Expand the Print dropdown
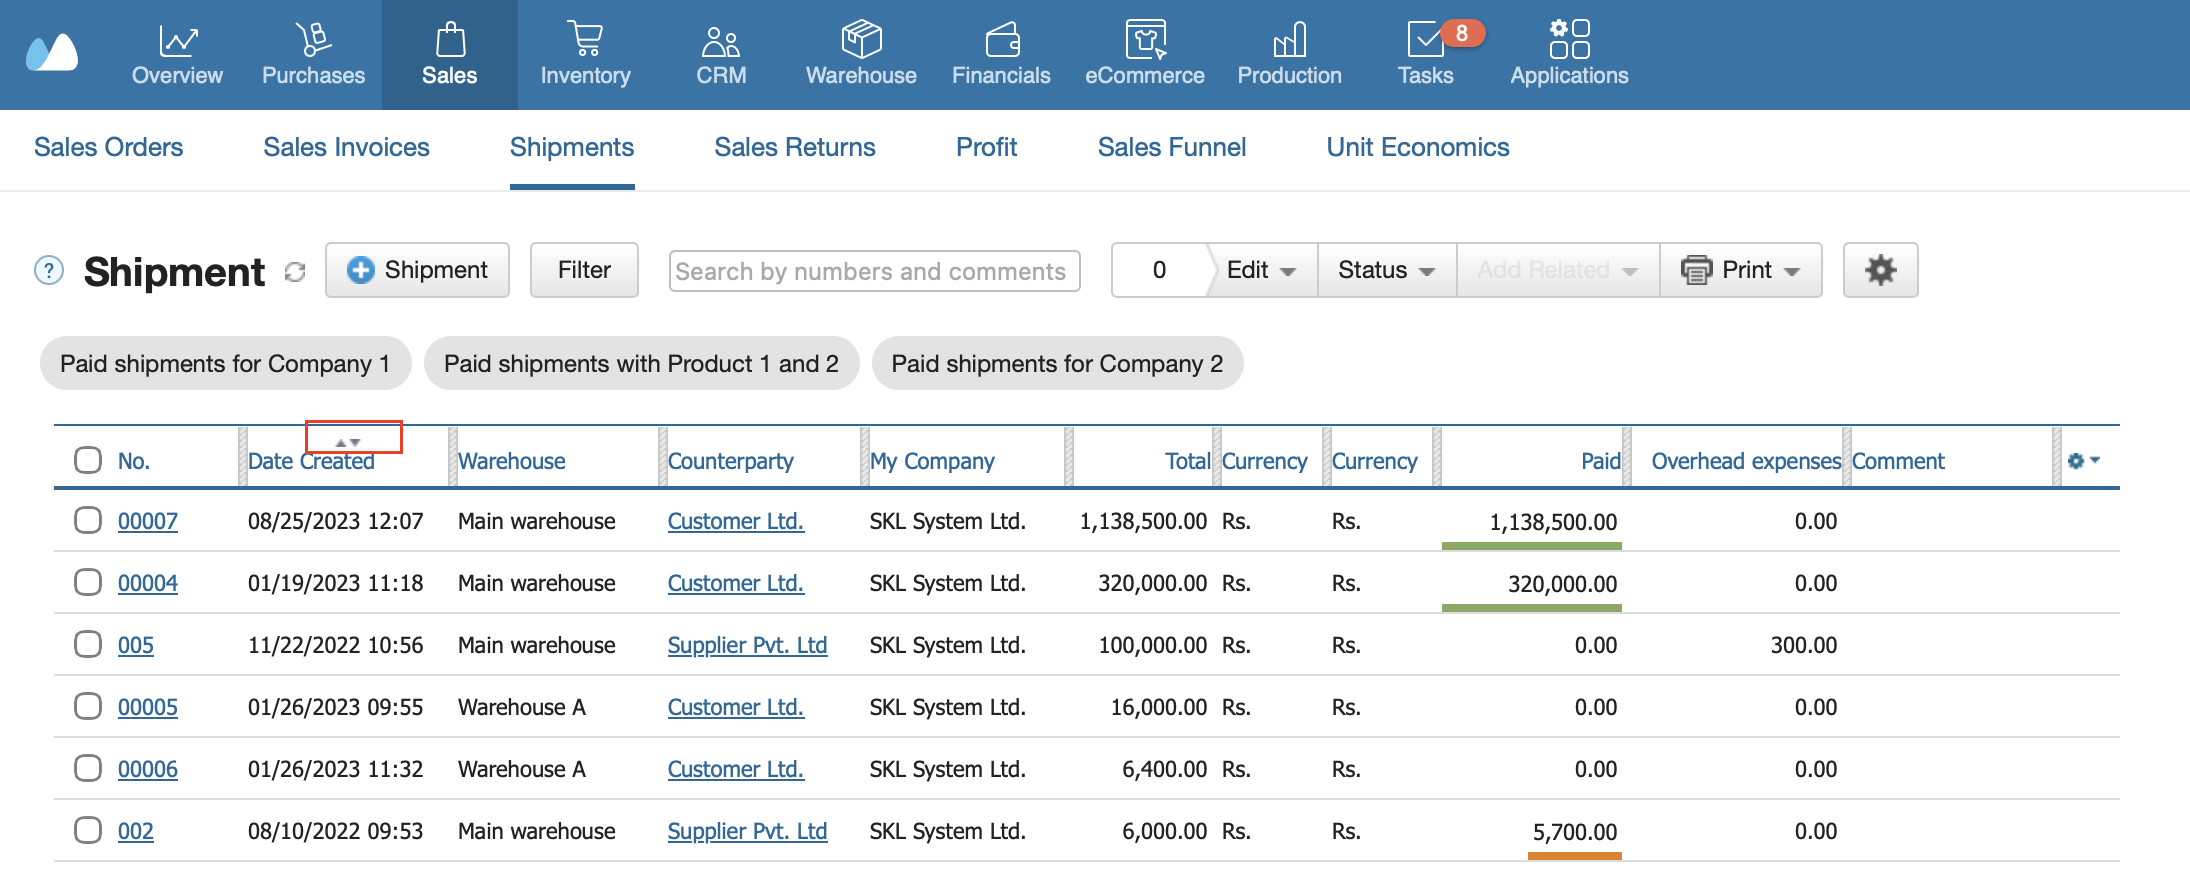Viewport: 2190px width, 870px height. pos(1740,270)
